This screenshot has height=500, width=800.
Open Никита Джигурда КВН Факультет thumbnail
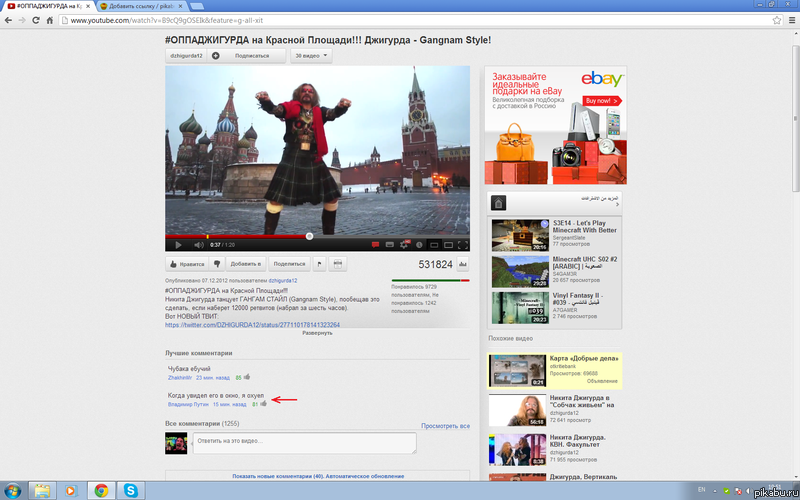coord(517,449)
